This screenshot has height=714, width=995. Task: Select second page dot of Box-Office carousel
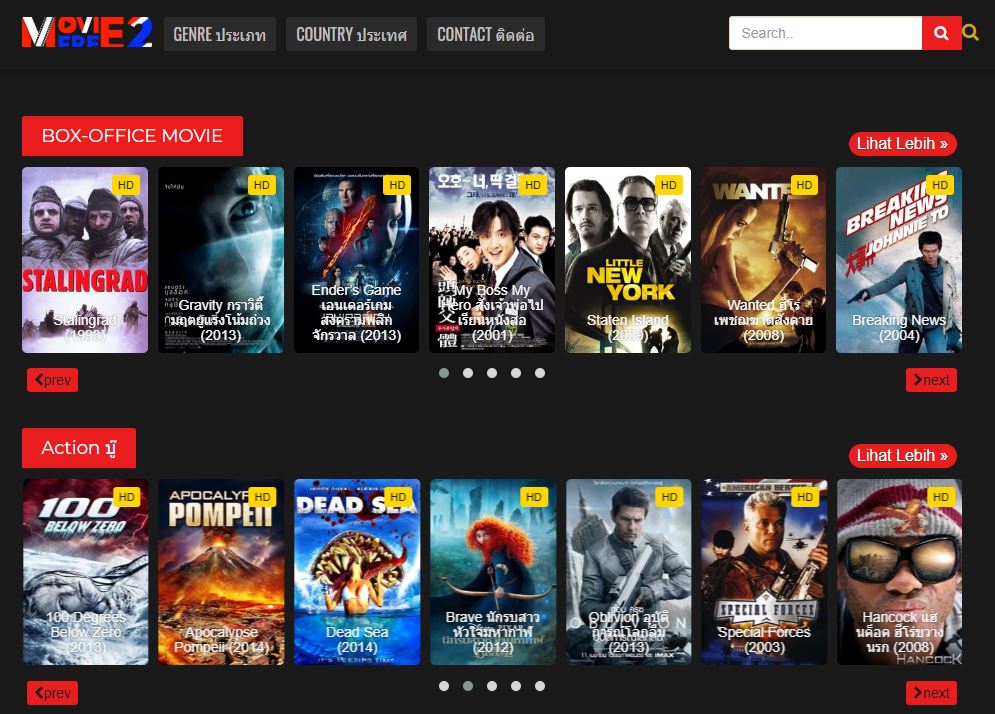tap(468, 373)
